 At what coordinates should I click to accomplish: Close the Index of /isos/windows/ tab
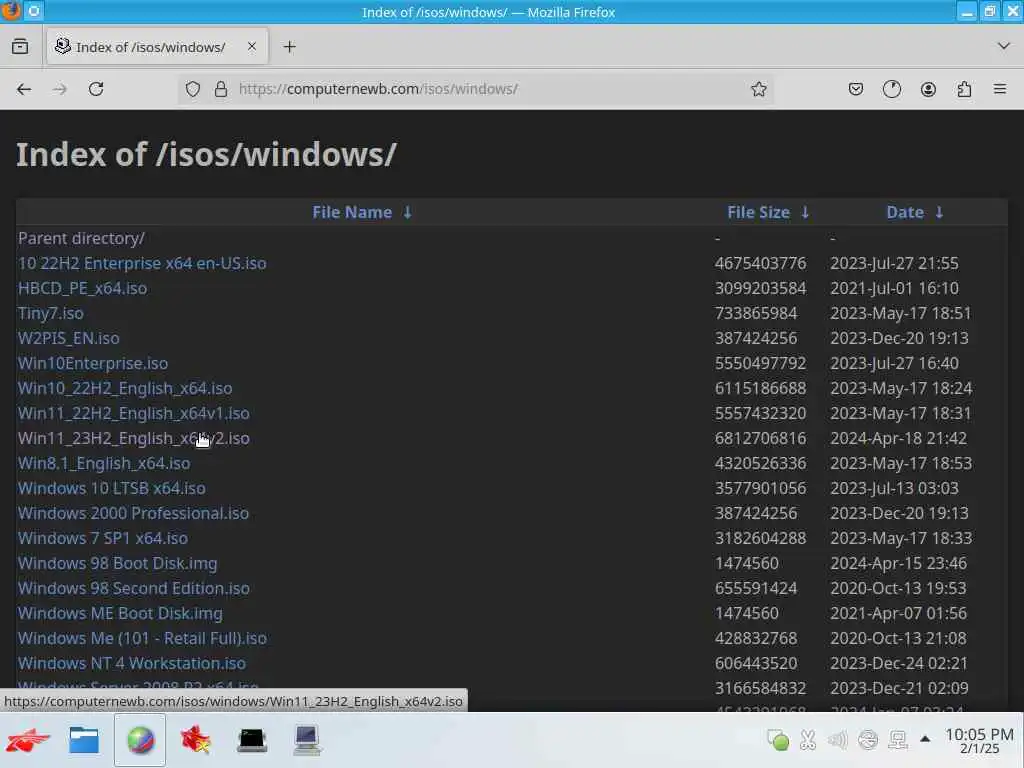point(251,46)
